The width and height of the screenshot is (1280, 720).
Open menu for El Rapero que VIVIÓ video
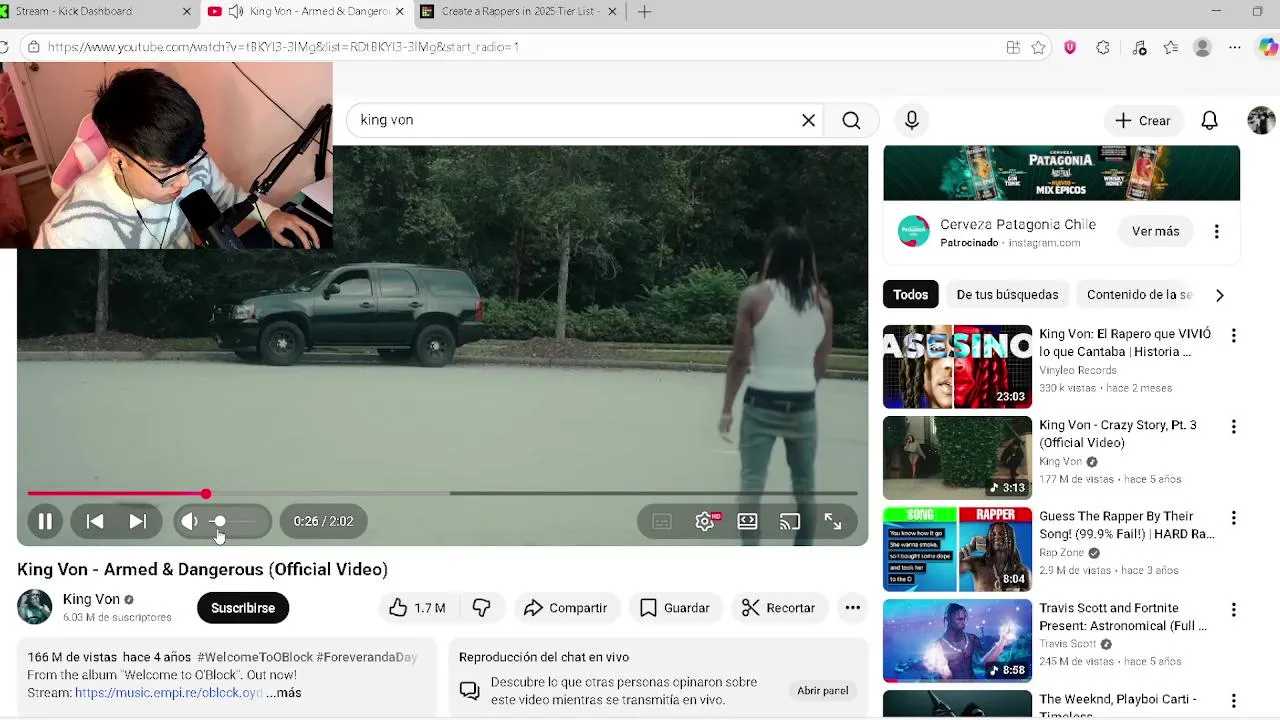point(1233,336)
